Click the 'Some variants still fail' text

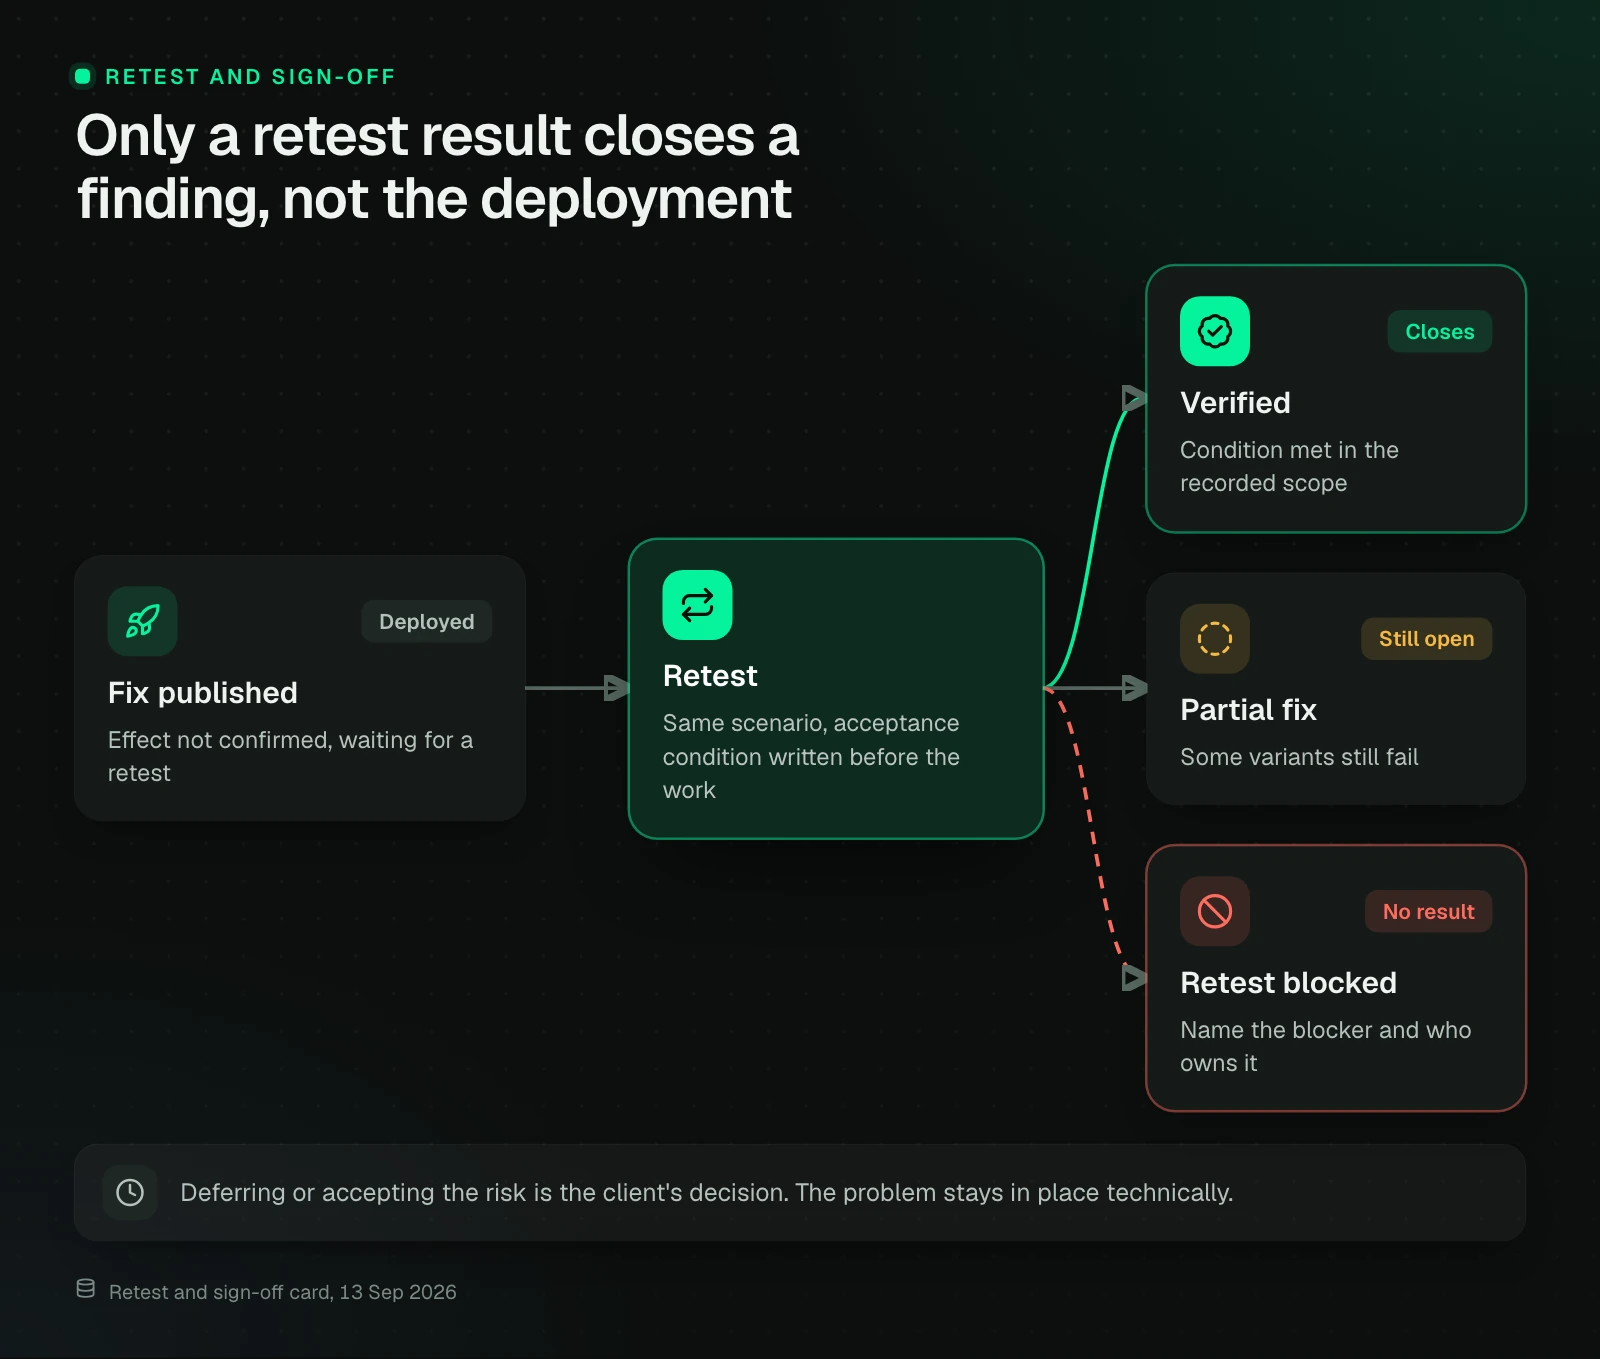click(1299, 757)
